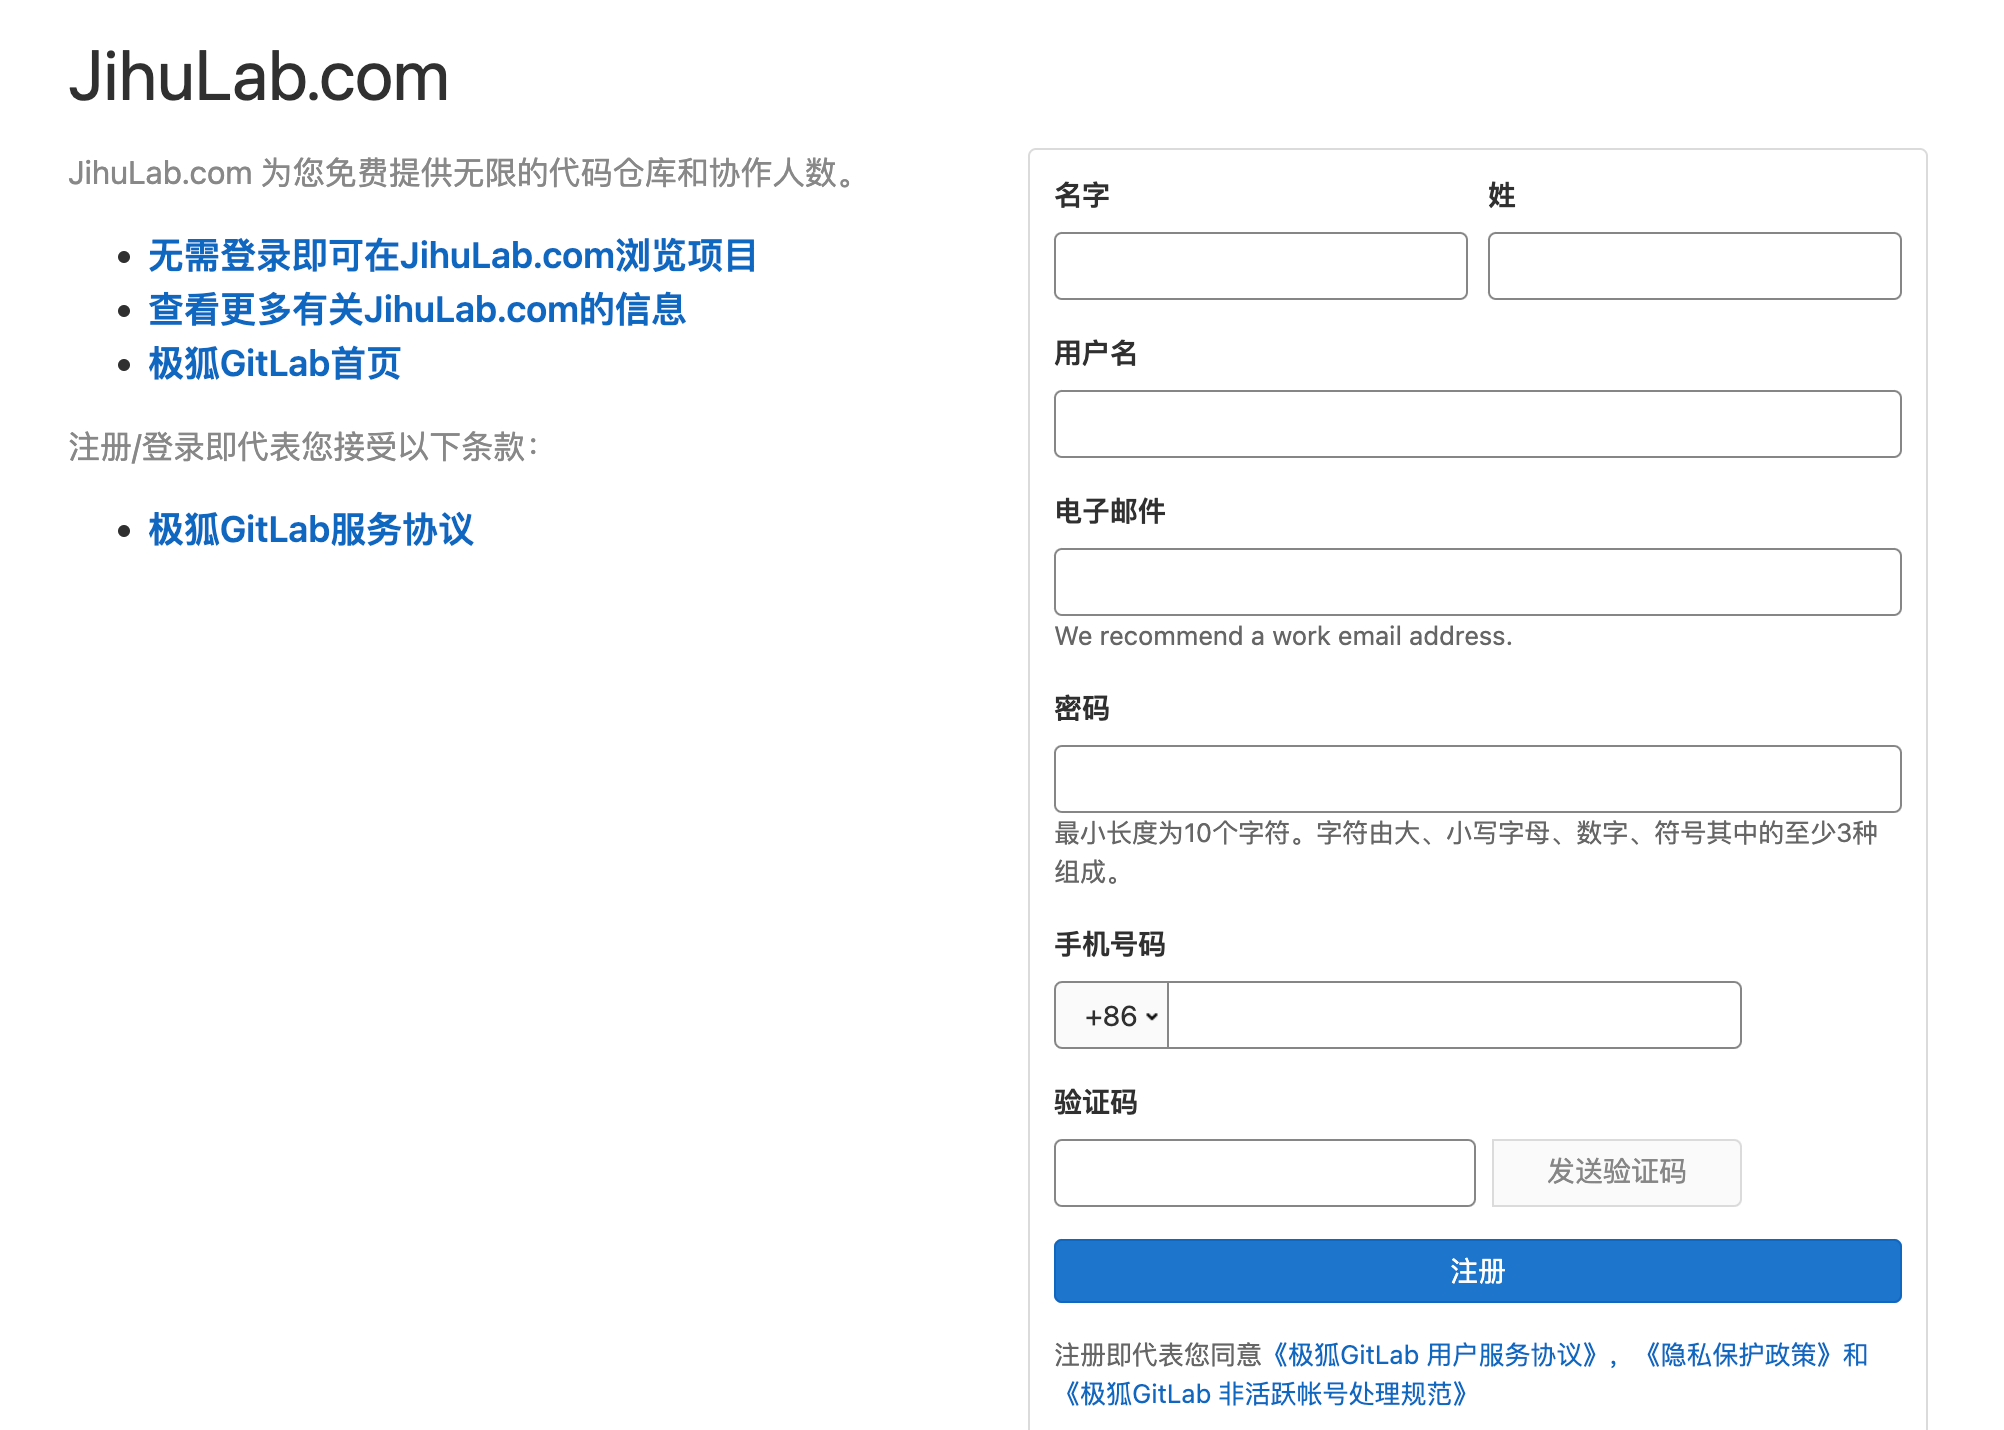Viewport: 2004px width, 1430px height.
Task: Open the 极狐GitLab服务协议 link
Action: 311,530
